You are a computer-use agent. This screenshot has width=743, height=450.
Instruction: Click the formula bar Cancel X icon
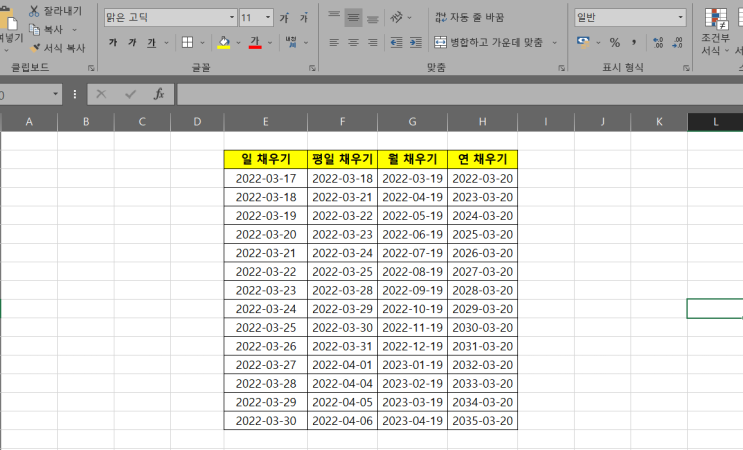(x=101, y=94)
